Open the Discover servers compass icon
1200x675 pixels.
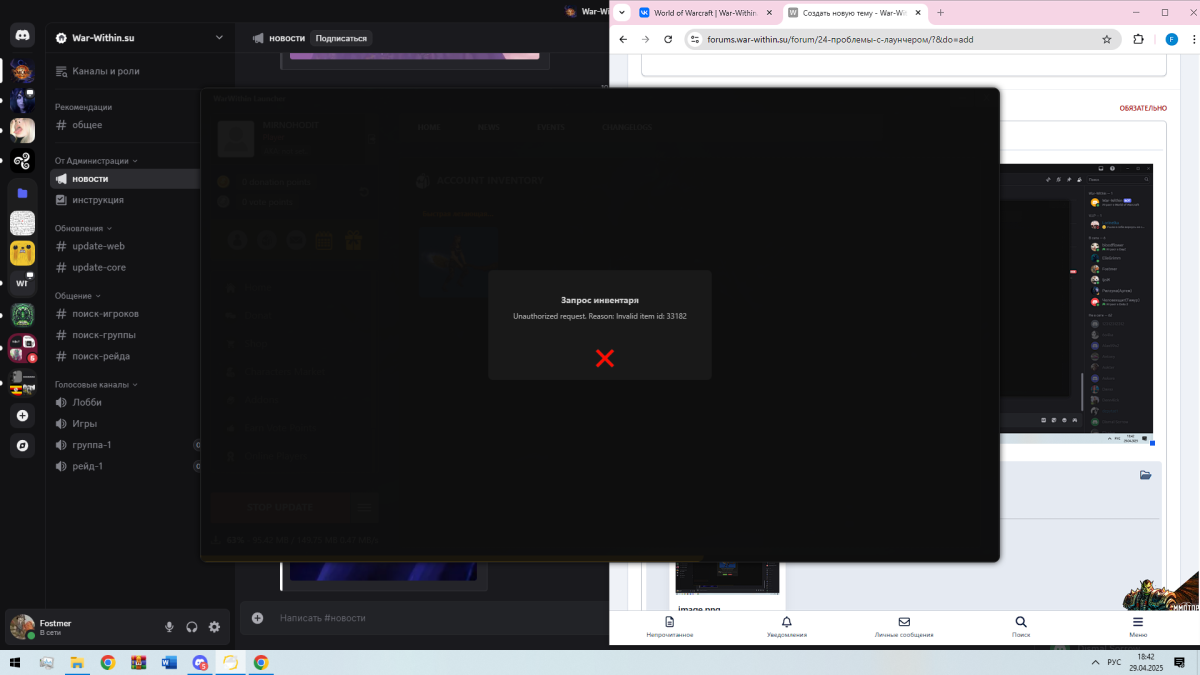pos(22,445)
